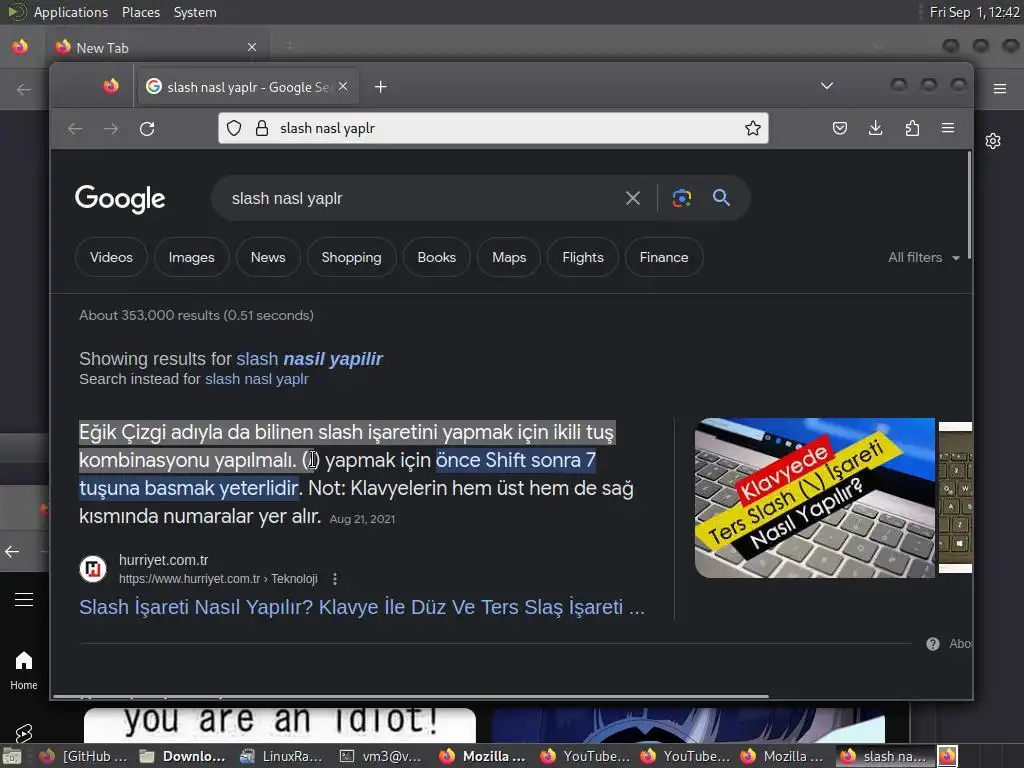Open the Slash İşareti Nasıl Yapılır result
The width and height of the screenshot is (1024, 768).
pos(362,607)
